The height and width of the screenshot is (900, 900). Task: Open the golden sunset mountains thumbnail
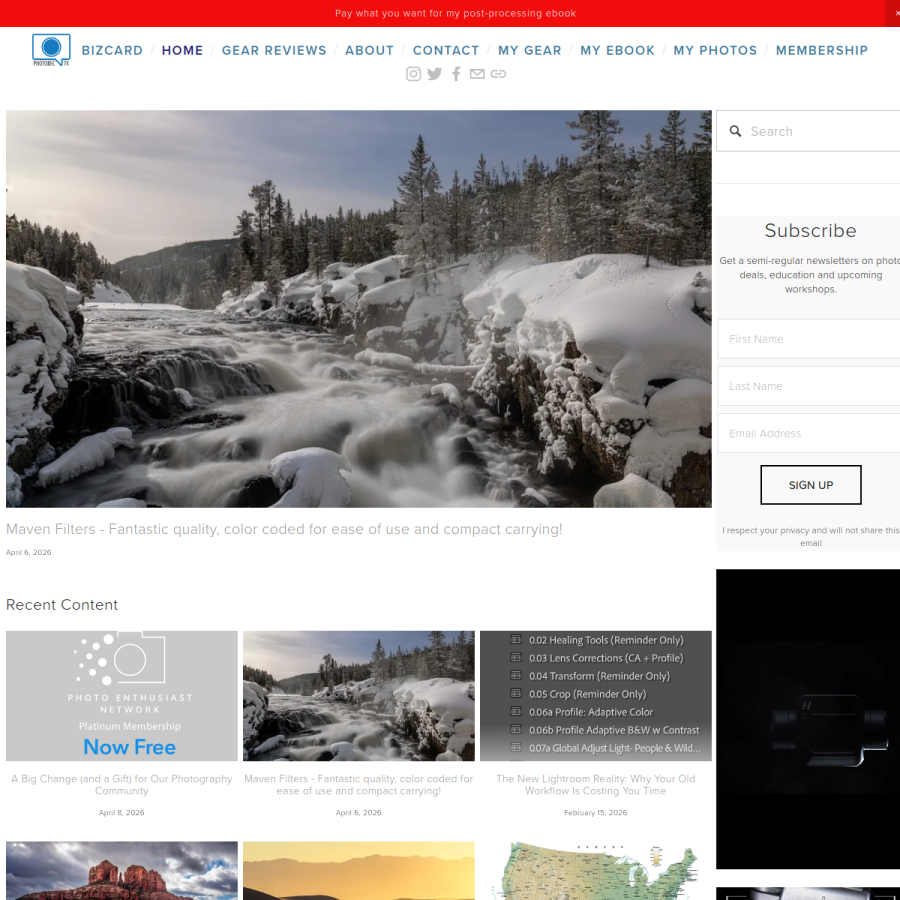359,871
